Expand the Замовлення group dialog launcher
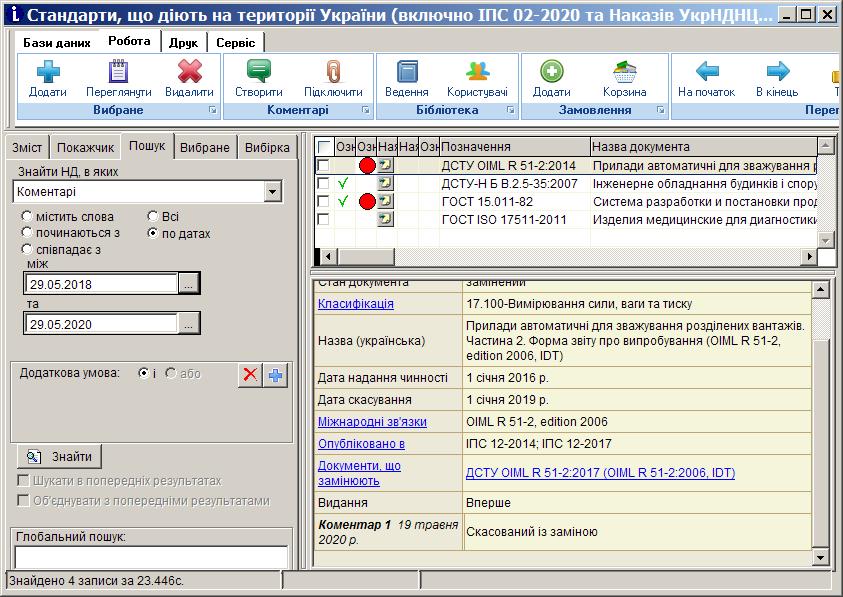This screenshot has width=843, height=597. pos(660,110)
